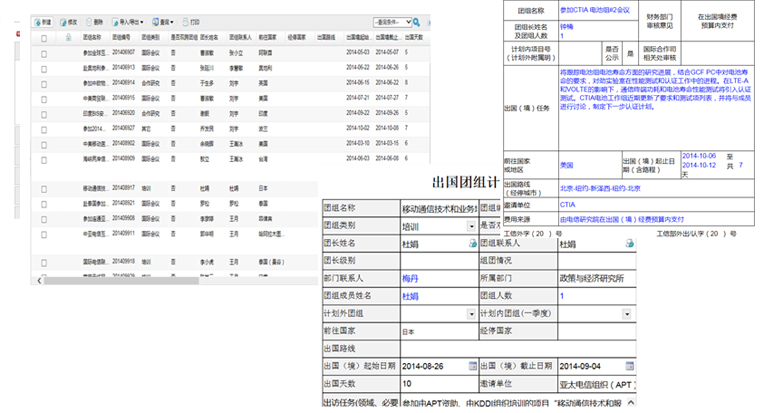Open calendar icon for end date 2014-09-04
Screen dimensions: 784x413
click(630, 366)
